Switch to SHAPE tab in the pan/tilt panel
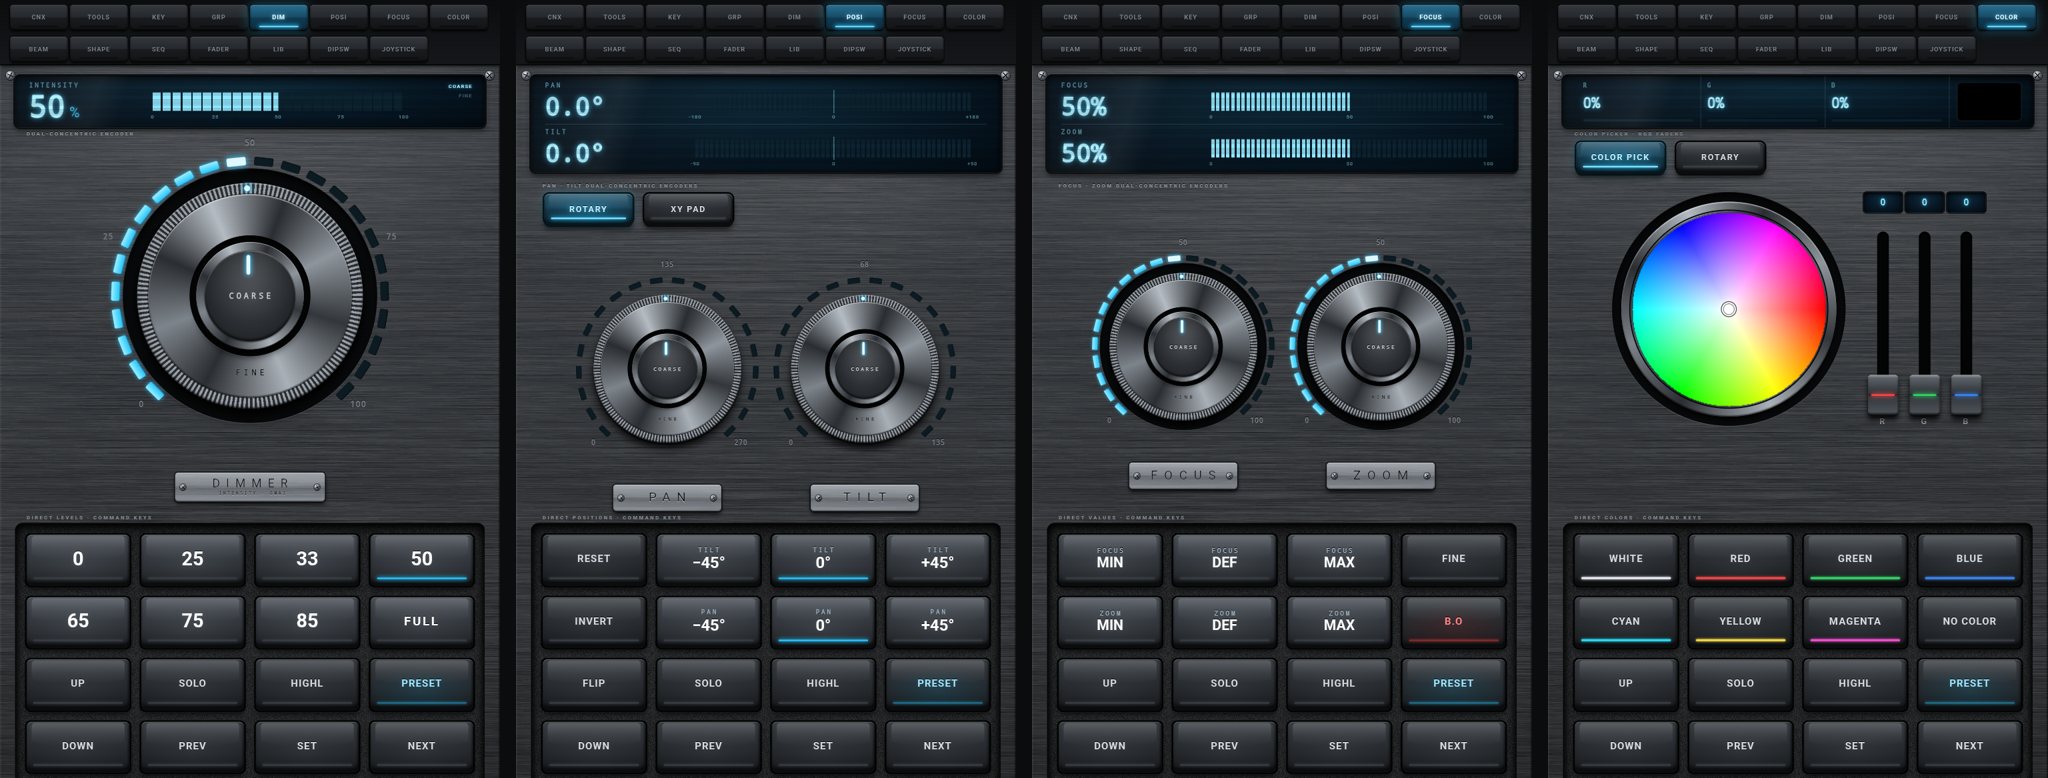 coord(614,49)
